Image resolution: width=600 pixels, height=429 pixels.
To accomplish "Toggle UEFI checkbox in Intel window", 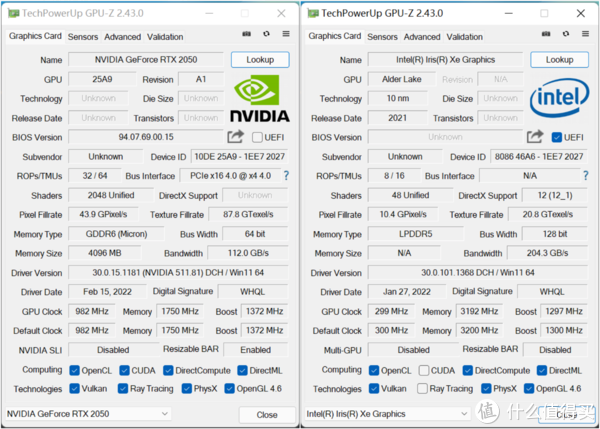I will [x=557, y=137].
